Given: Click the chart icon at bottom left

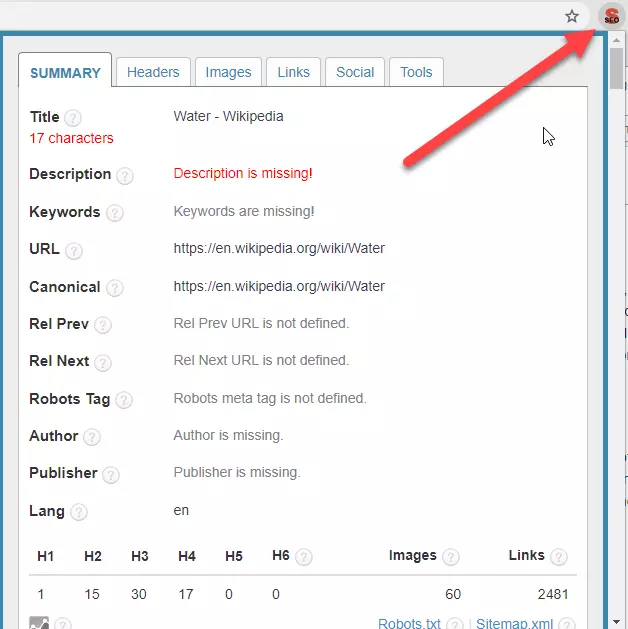Looking at the screenshot, I should pyautogui.click(x=39, y=623).
